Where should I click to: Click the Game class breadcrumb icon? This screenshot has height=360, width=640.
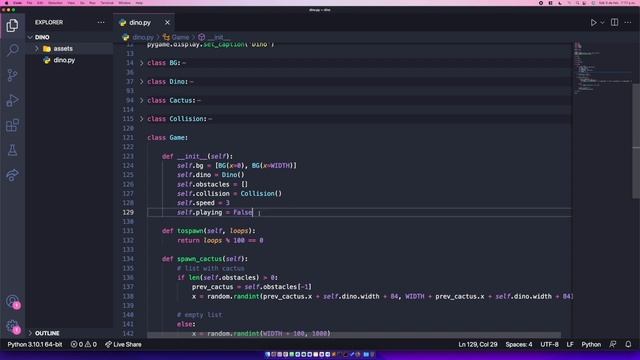click(x=166, y=38)
